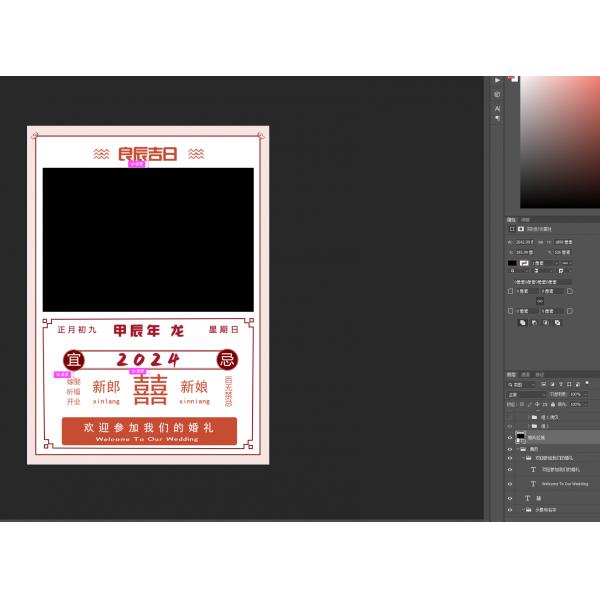Click the width input field in Properties
The image size is (600, 600).
point(526,241)
